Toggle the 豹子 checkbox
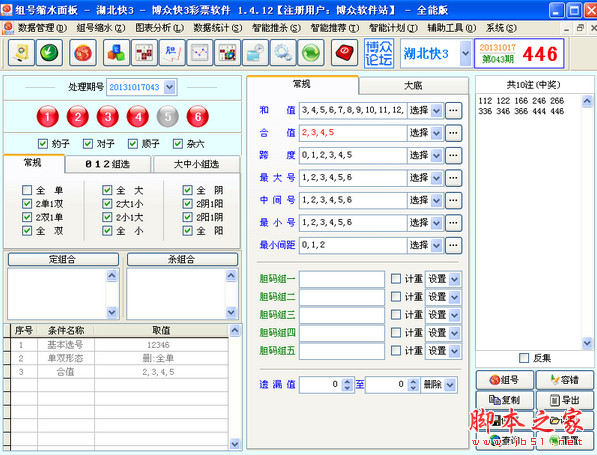 [x=43, y=144]
